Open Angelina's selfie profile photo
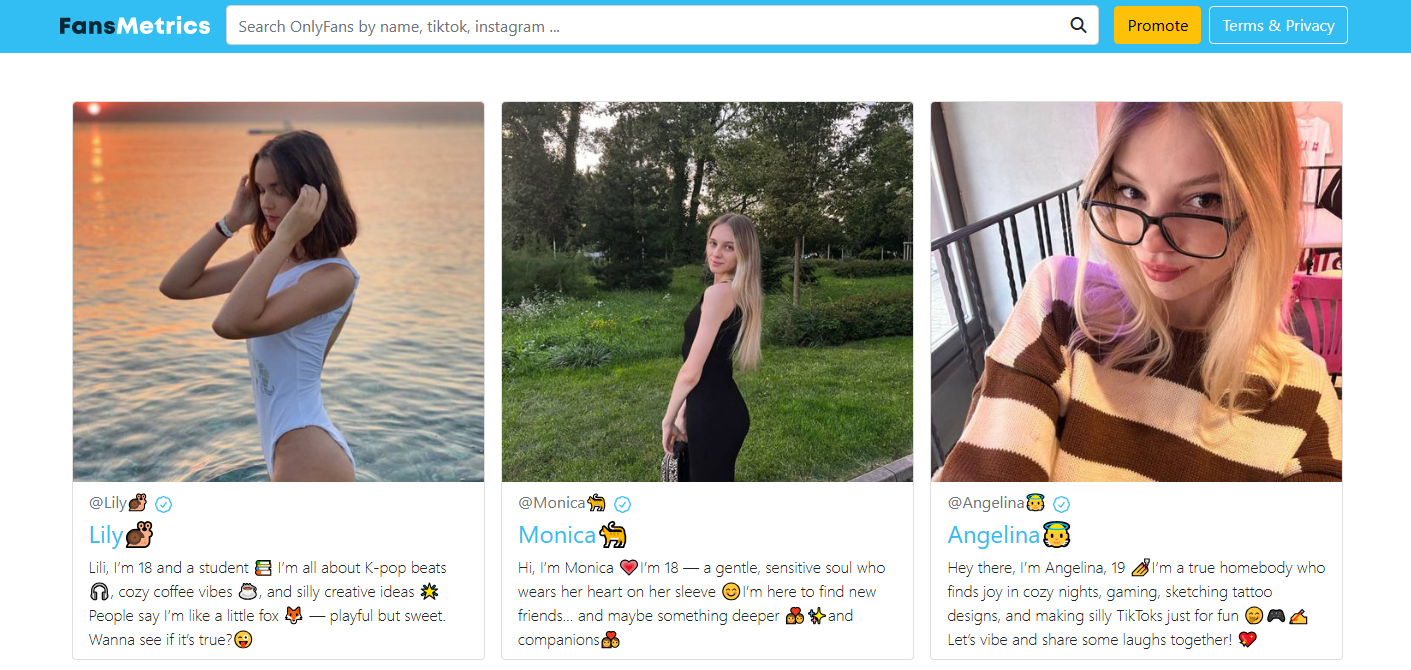This screenshot has height=670, width=1411. 1136,292
